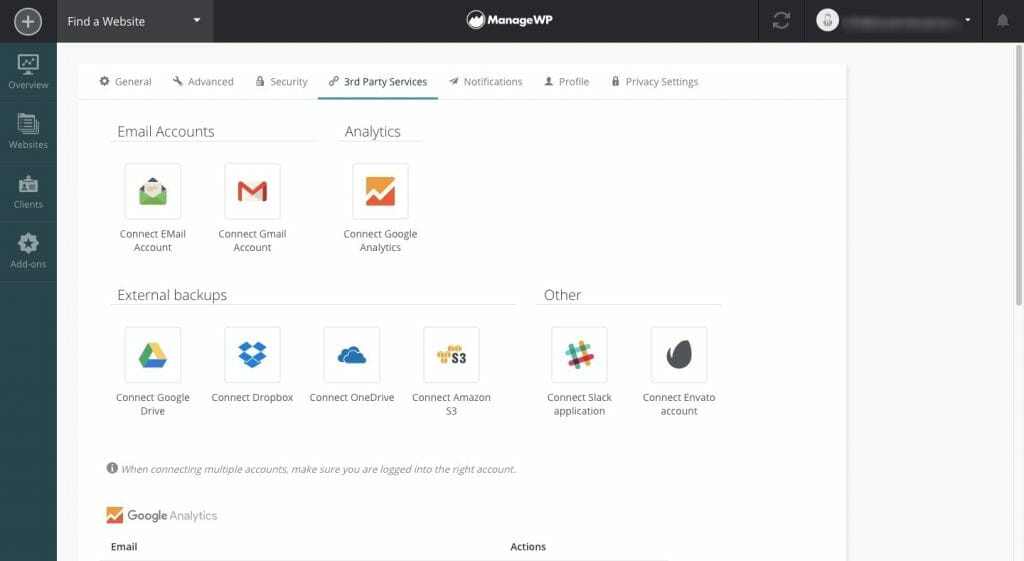This screenshot has height=561, width=1024.
Task: Open the Clients sidebar section
Action: [28, 191]
